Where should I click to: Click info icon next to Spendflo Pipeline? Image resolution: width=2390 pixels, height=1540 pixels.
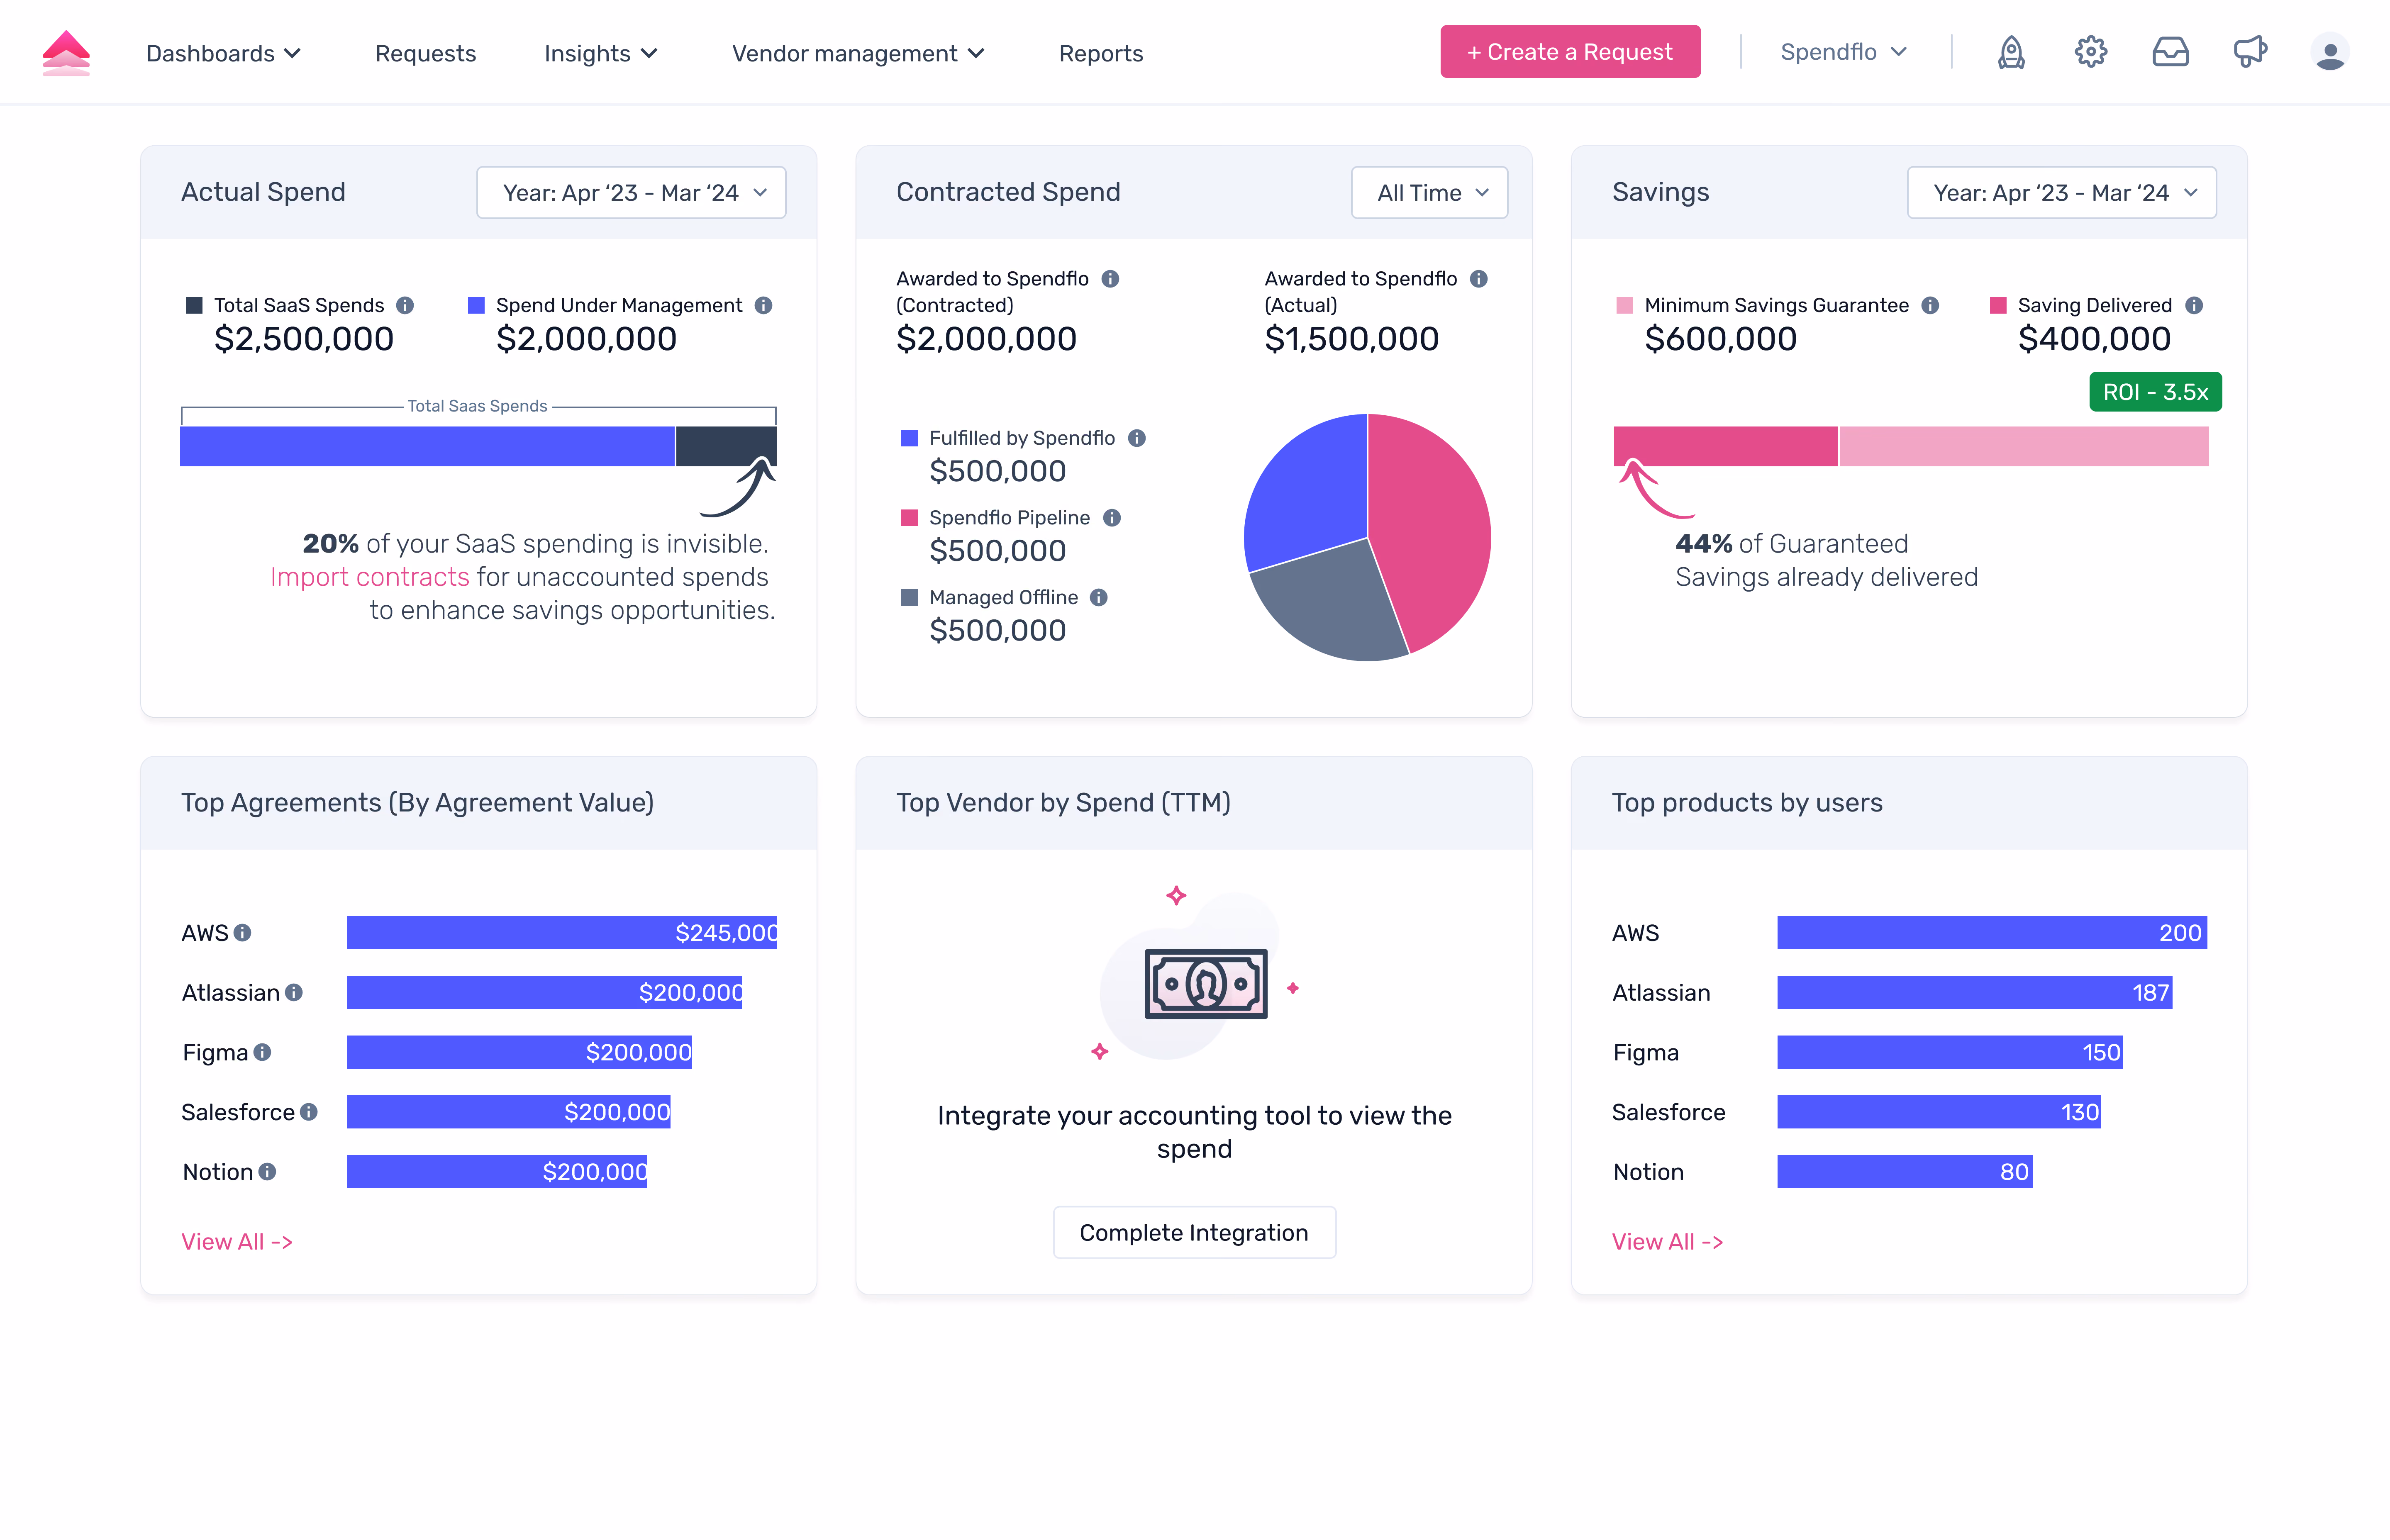[x=1112, y=518]
